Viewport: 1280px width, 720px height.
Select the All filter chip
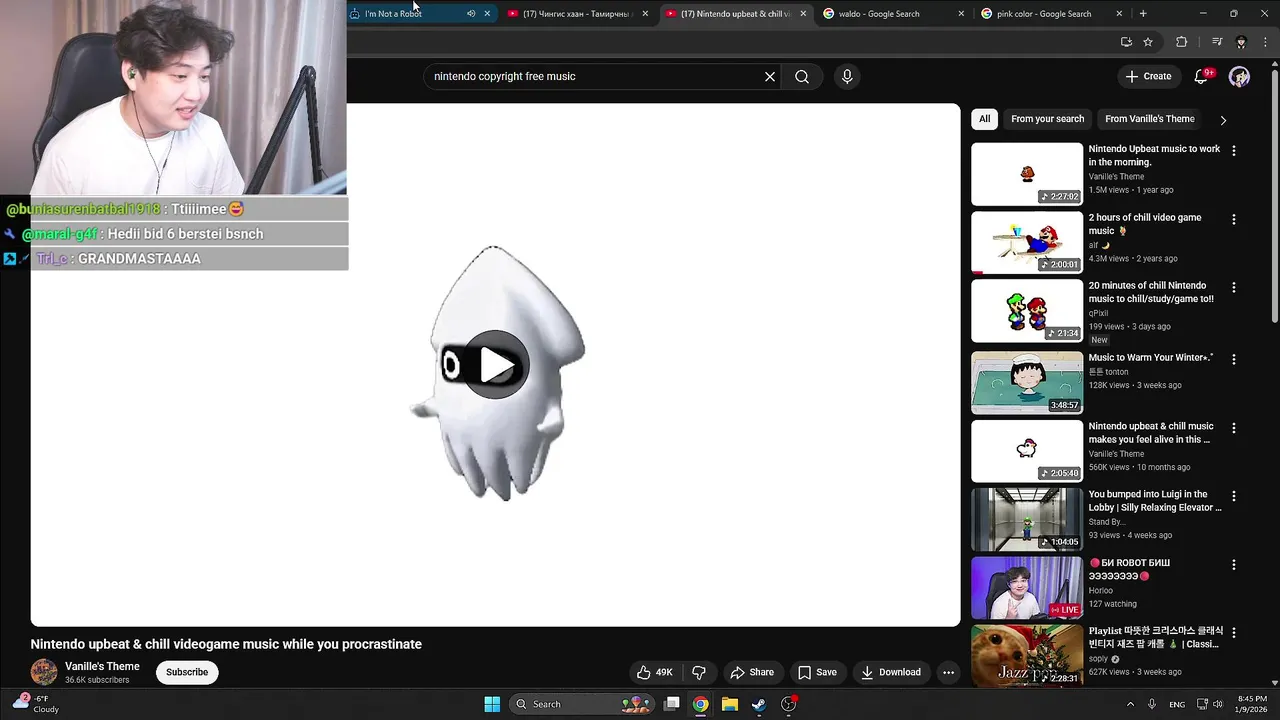984,119
